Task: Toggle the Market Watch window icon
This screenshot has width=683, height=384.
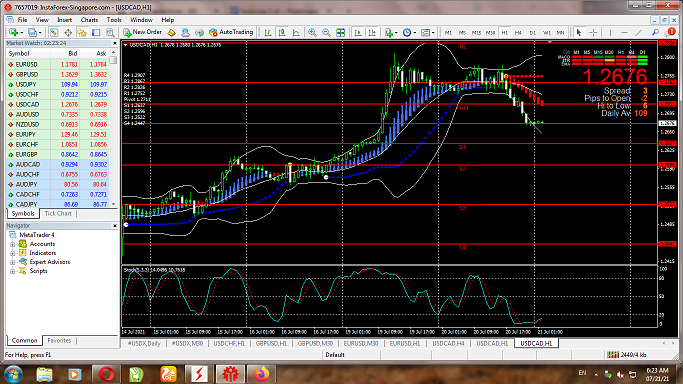Action: 54,32
